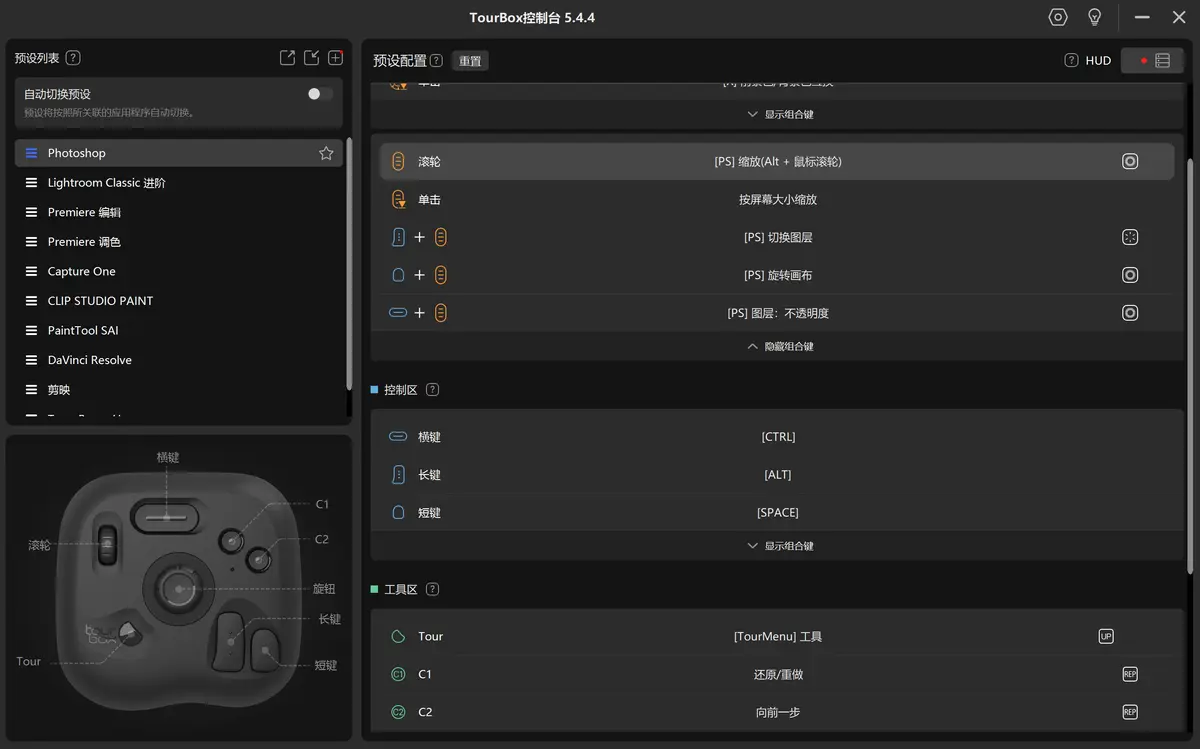Open the settings hexagon icon in title bar

click(x=1058, y=18)
